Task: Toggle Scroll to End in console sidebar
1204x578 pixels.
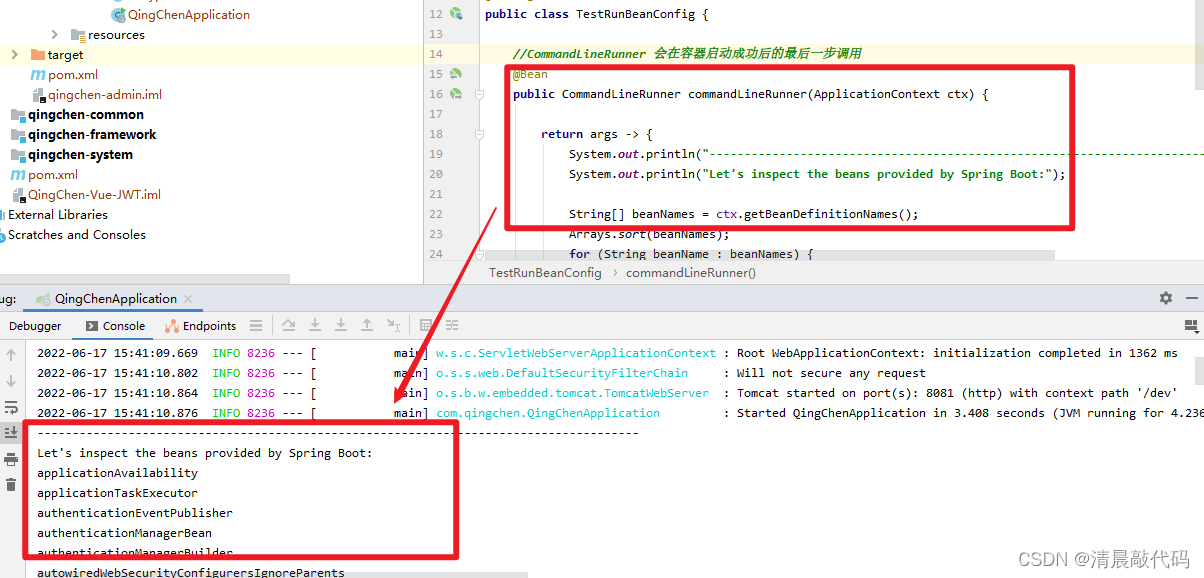Action: (11, 433)
